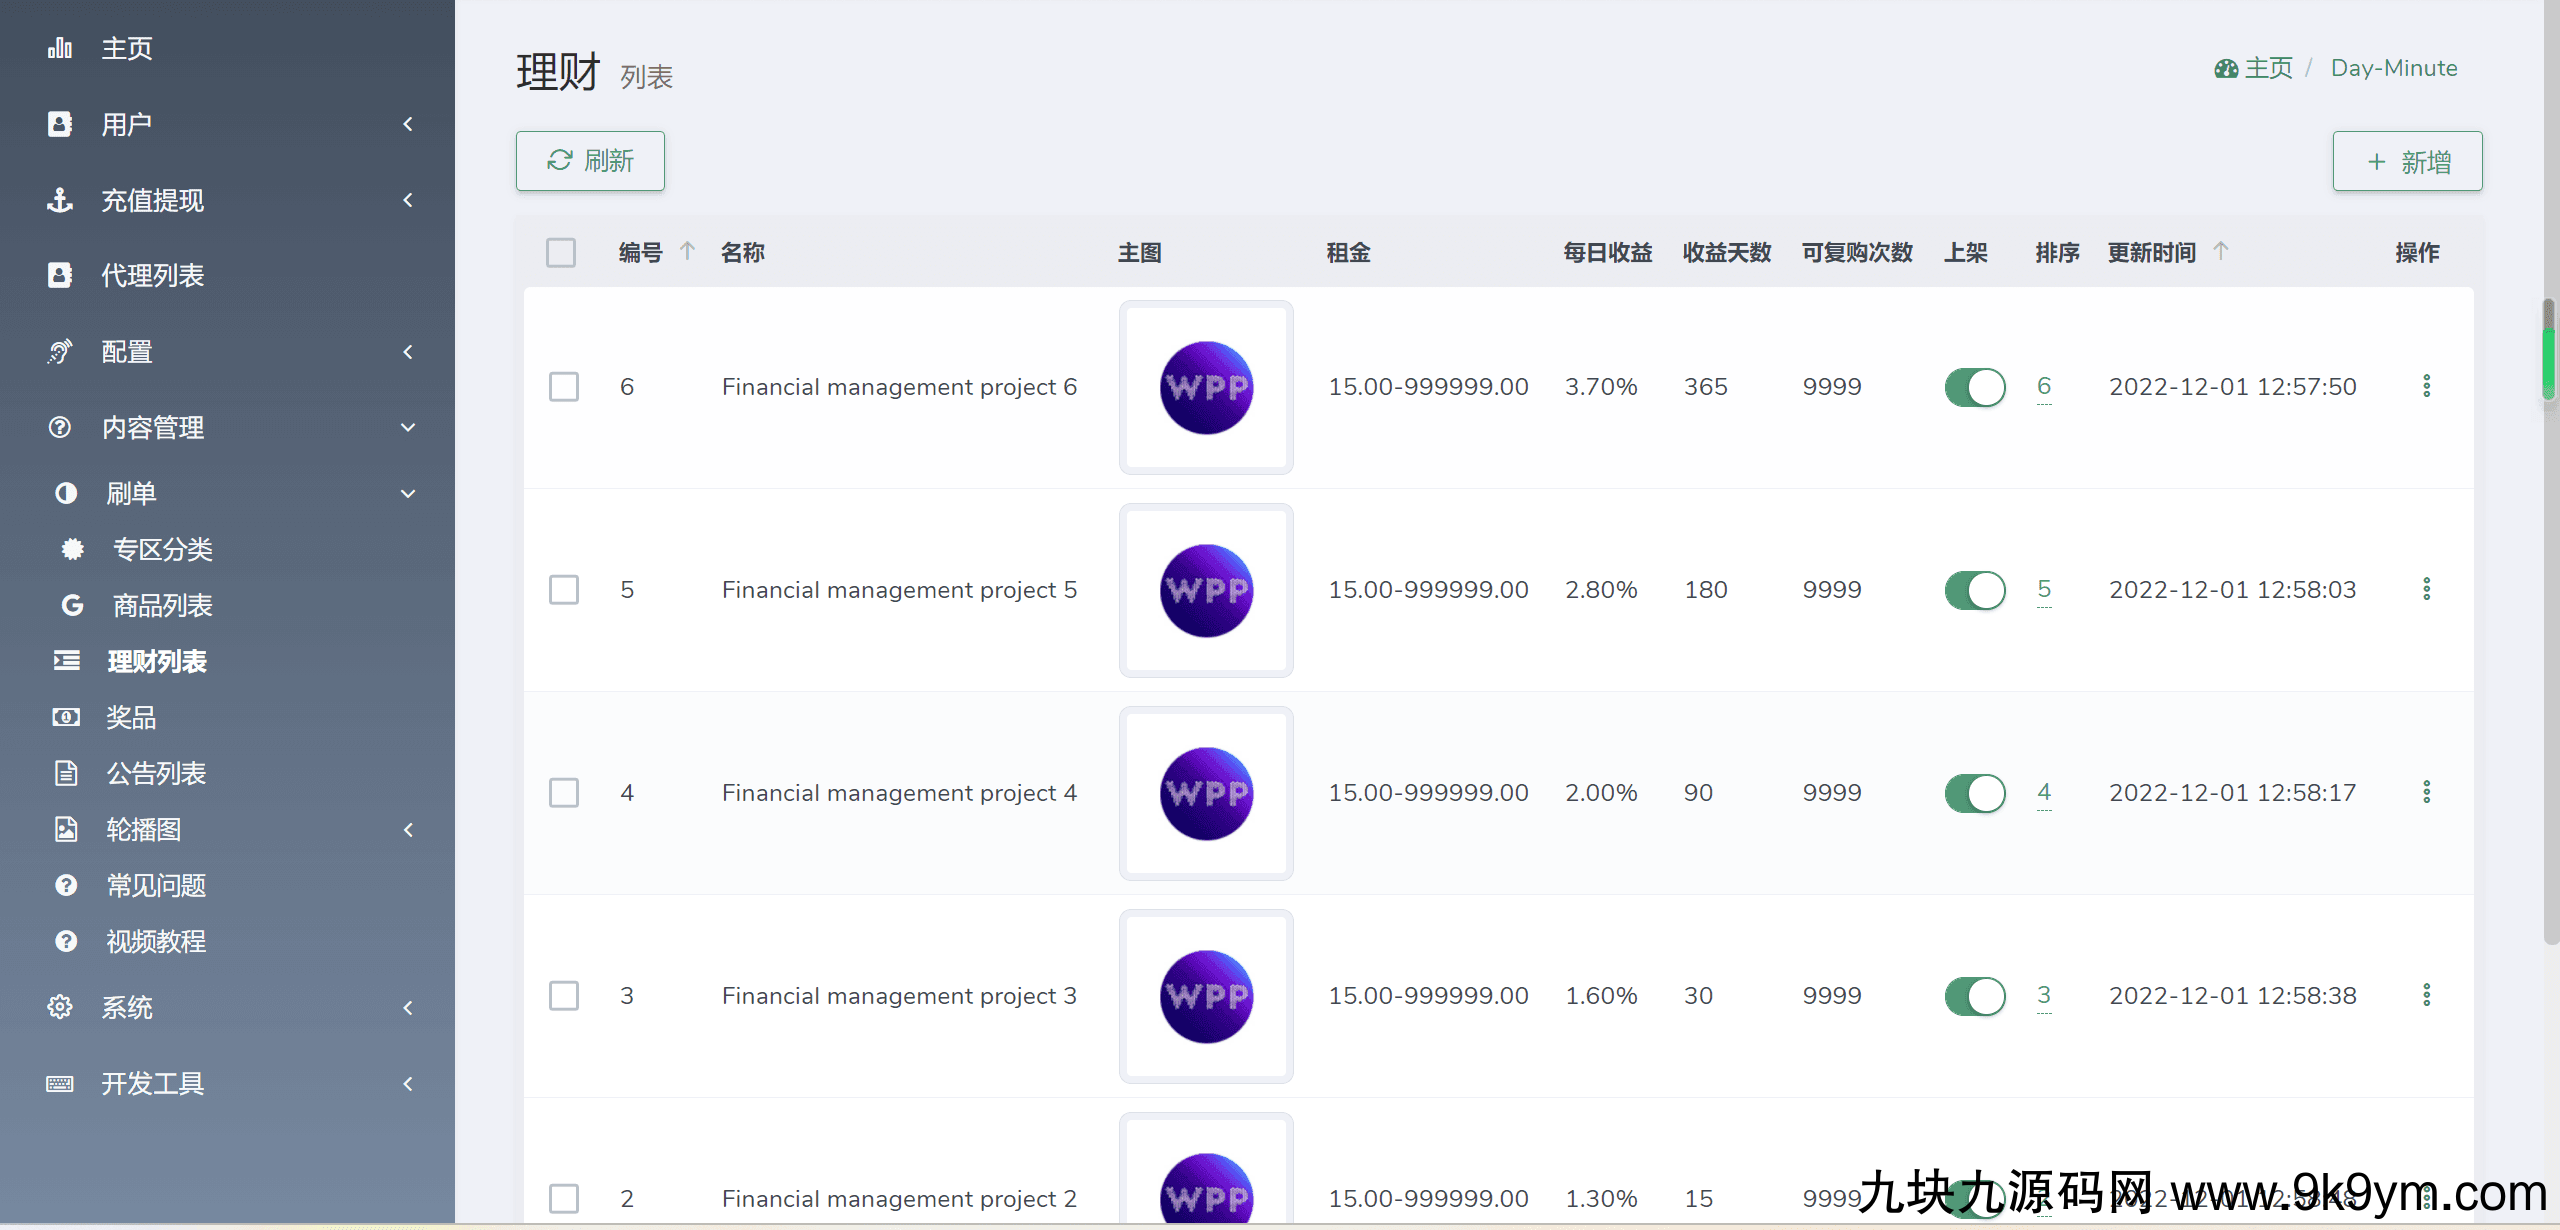Open the 商品列表 menu item
Image resolution: width=2560 pixels, height=1230 pixels.
(162, 605)
